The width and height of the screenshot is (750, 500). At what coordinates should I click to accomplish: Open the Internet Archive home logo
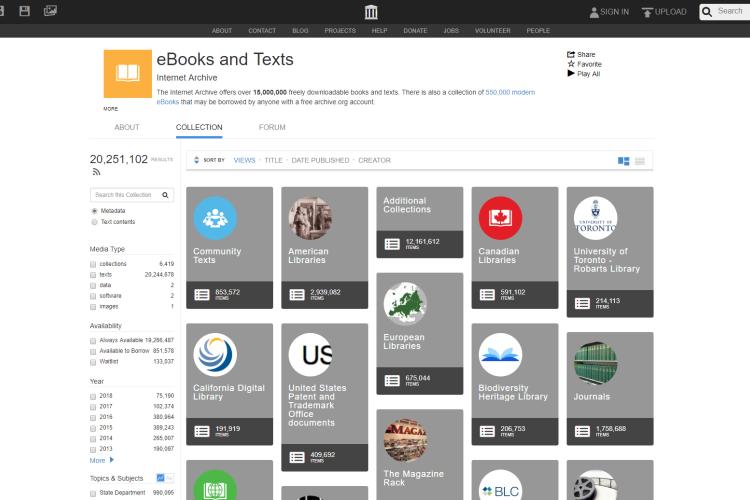371,12
